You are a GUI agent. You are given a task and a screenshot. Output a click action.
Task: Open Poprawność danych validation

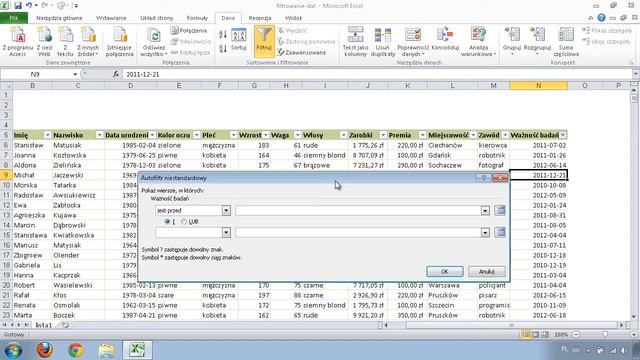click(413, 41)
